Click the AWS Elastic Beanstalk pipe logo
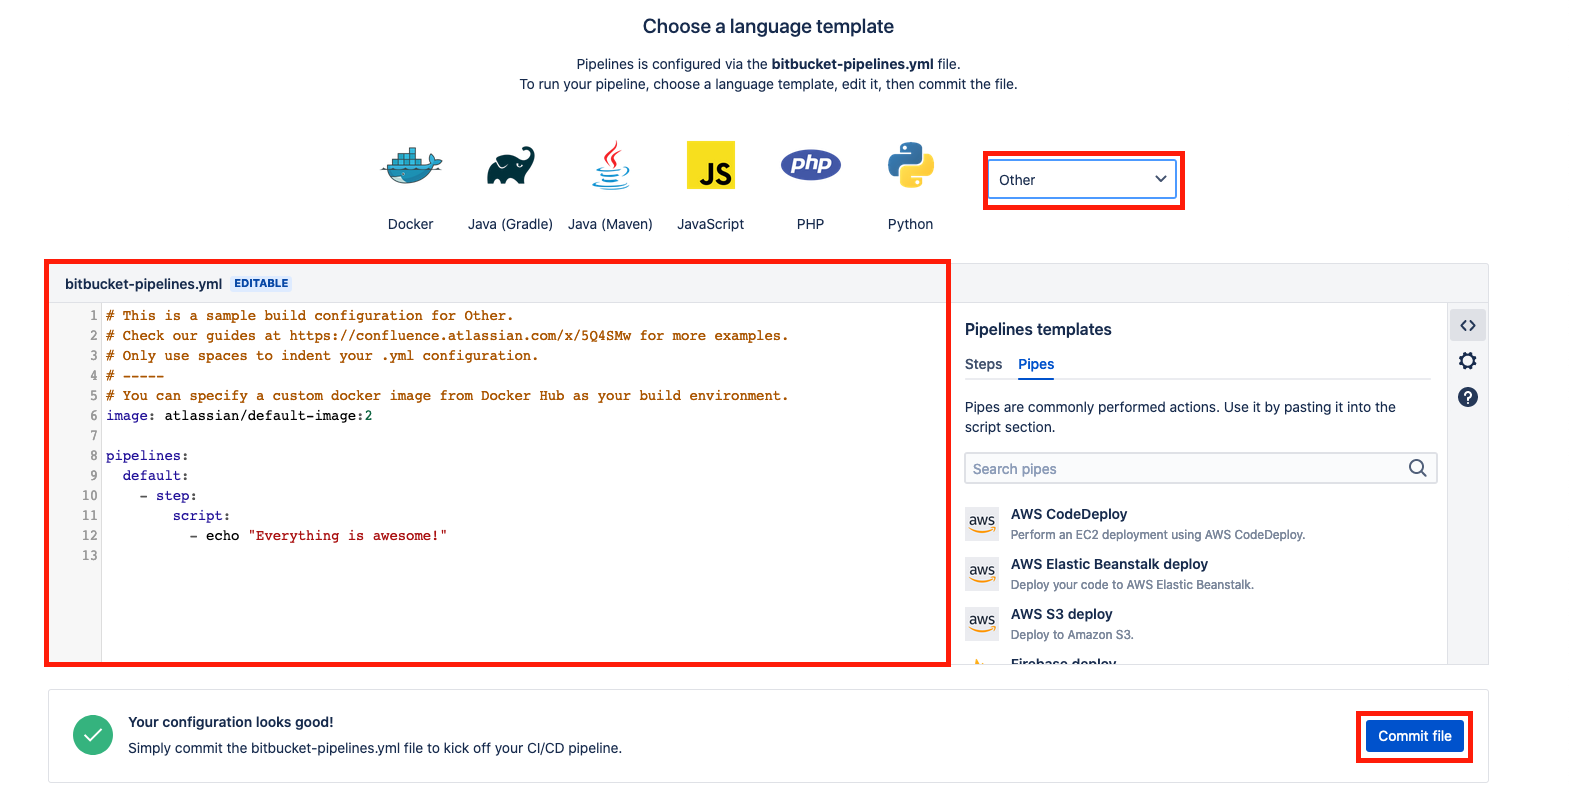Viewport: 1569px width, 798px height. [982, 573]
